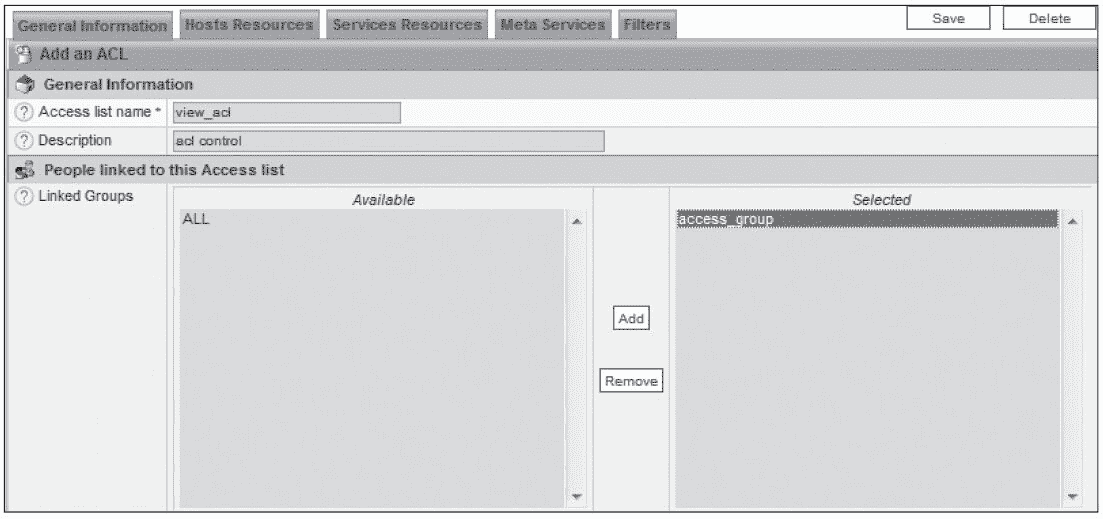Click Remove to unlink the selected group

[x=630, y=381]
